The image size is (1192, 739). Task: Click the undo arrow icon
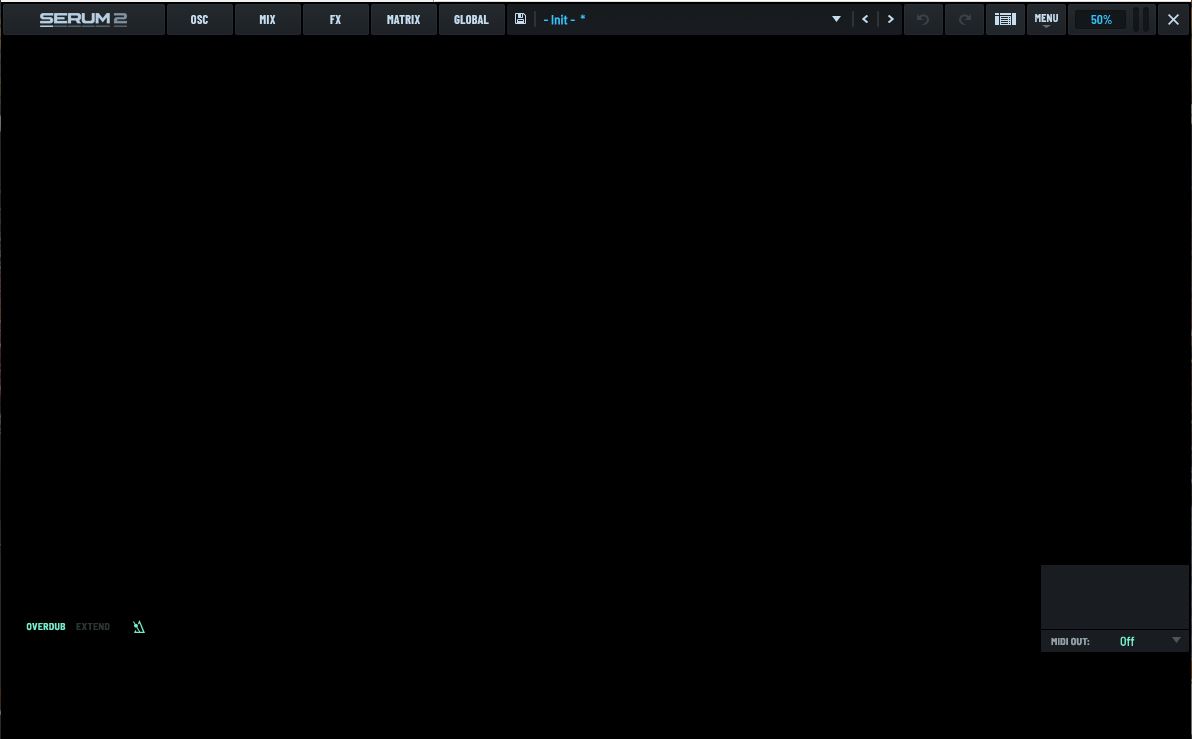923,20
